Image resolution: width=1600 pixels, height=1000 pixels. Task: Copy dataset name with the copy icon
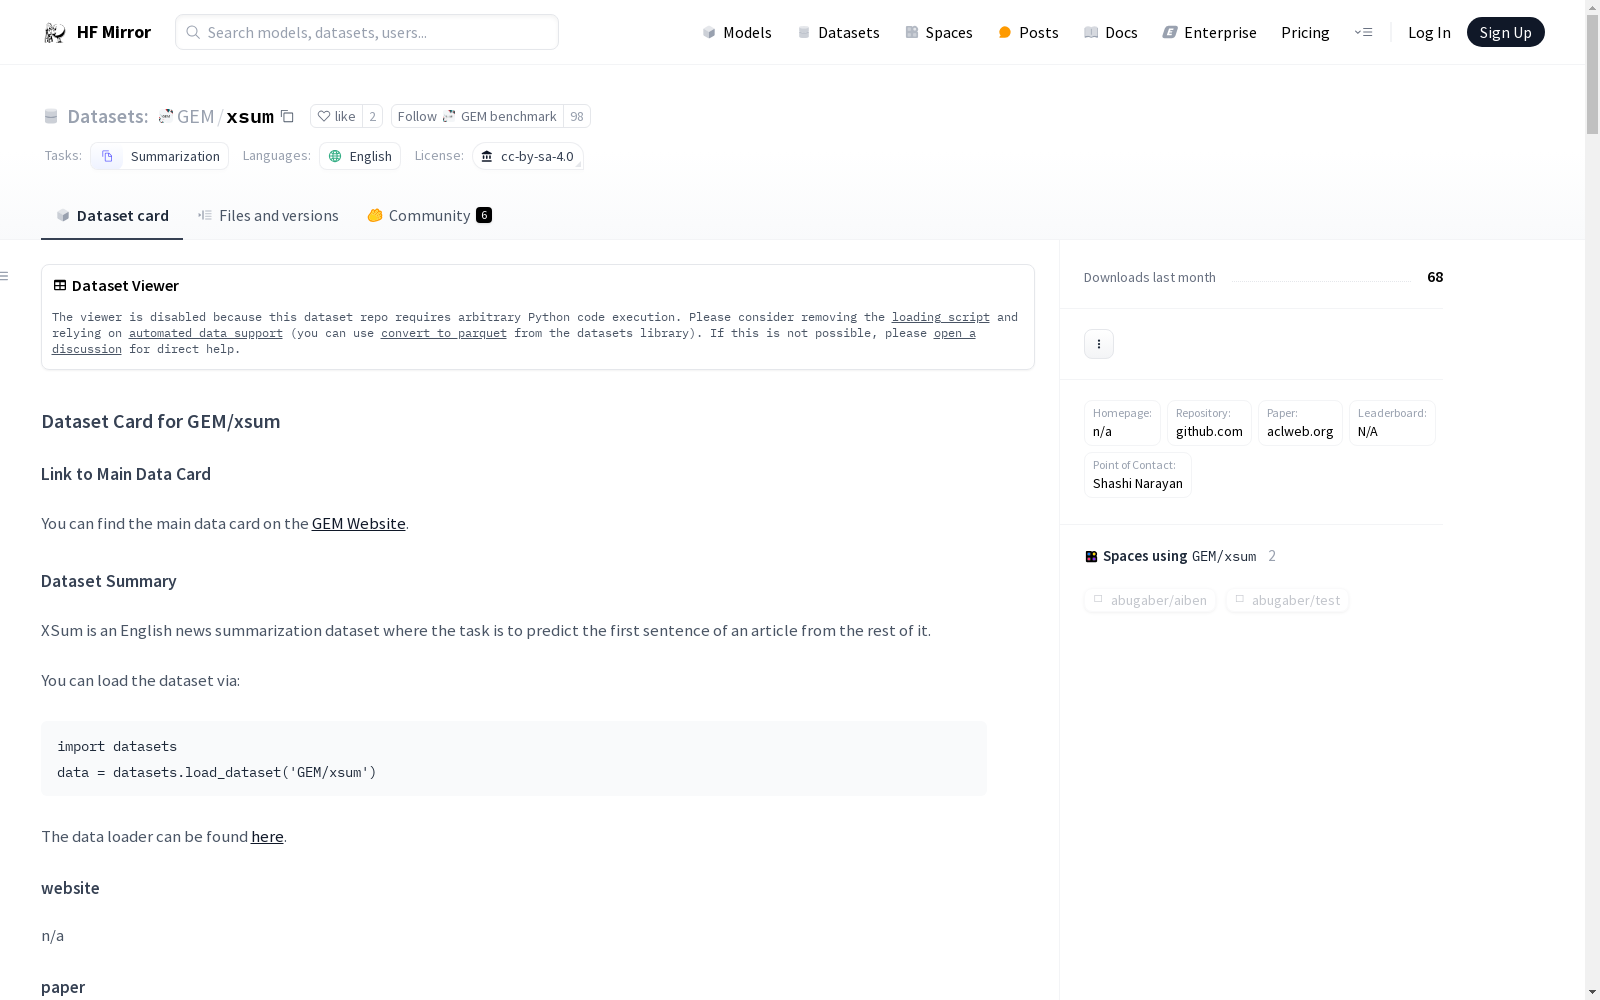[x=287, y=116]
